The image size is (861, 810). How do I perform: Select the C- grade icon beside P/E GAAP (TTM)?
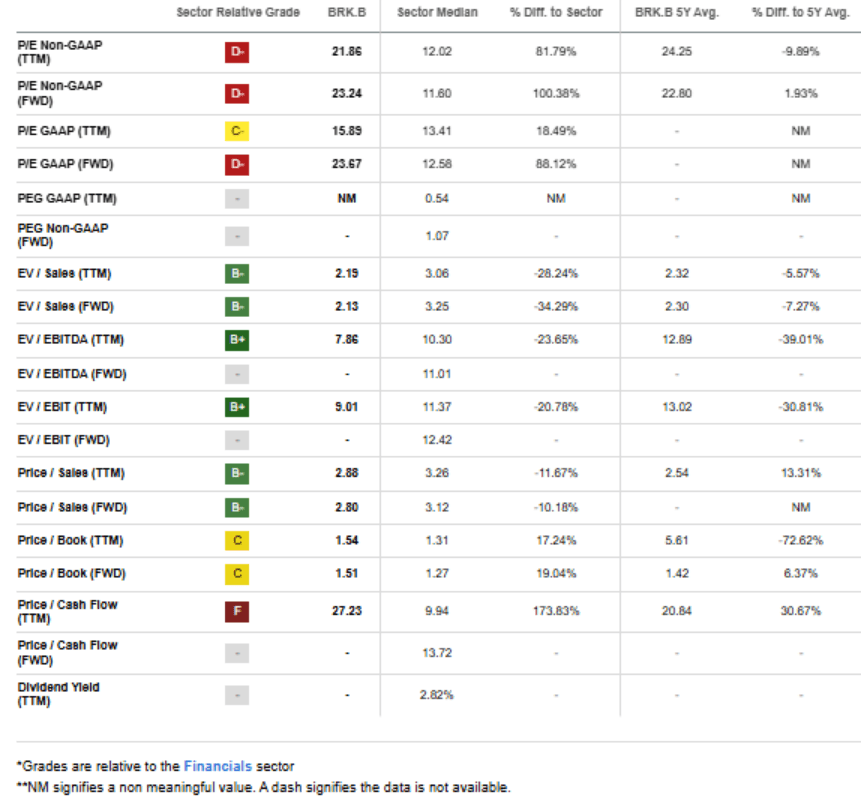click(236, 130)
